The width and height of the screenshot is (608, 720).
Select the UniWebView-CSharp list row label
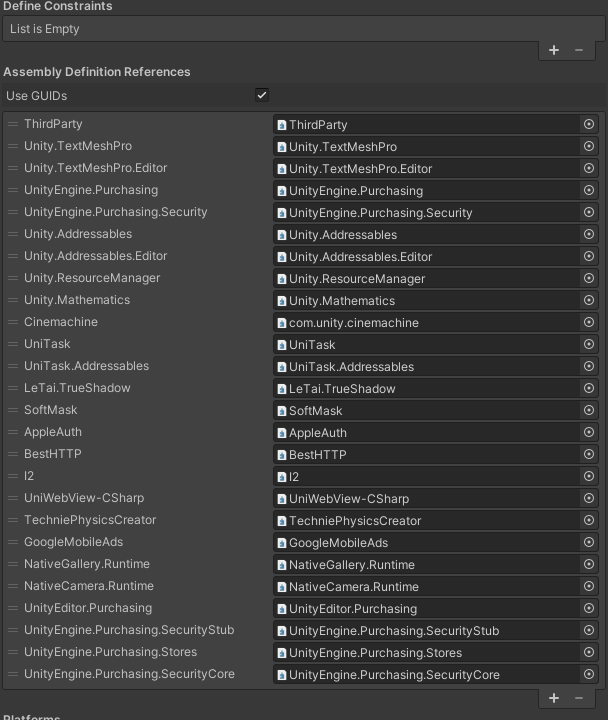pyautogui.click(x=84, y=498)
